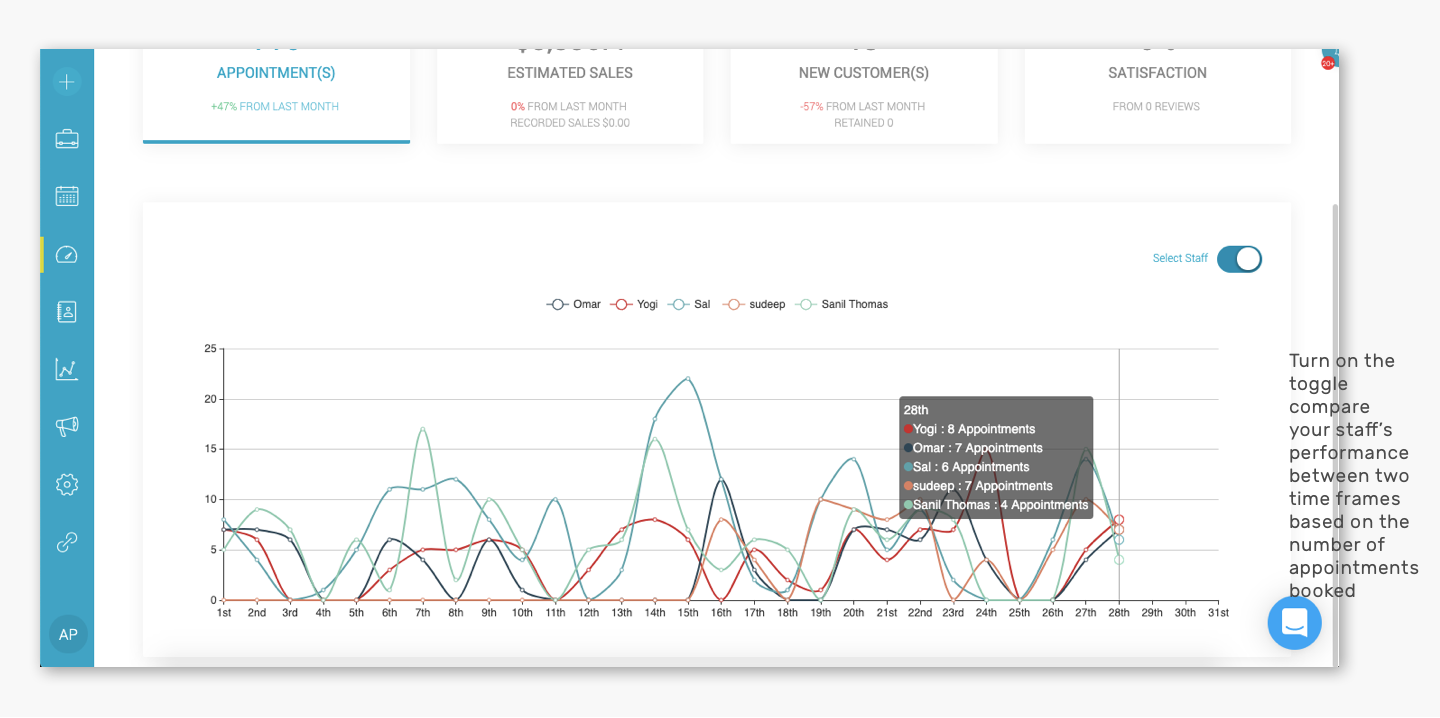
Task: Click the 31st x-axis label
Action: (1218, 613)
